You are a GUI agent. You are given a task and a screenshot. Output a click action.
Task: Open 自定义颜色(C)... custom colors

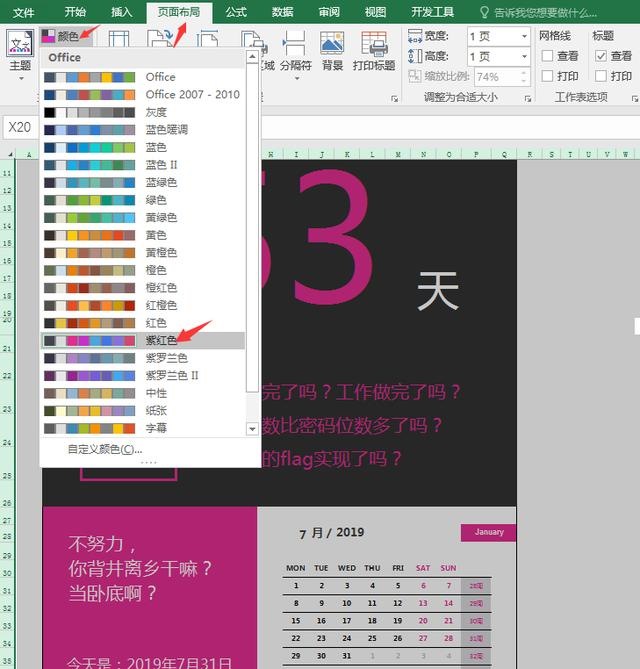[105, 449]
